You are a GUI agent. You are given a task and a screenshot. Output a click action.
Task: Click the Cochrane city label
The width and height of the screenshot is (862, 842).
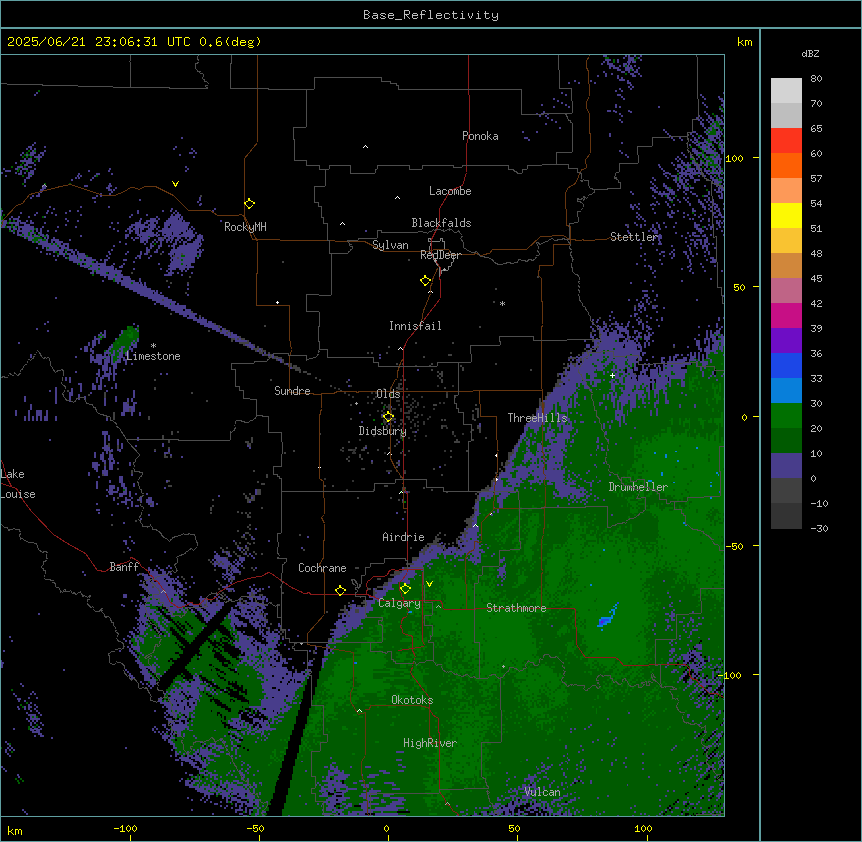coord(322,568)
